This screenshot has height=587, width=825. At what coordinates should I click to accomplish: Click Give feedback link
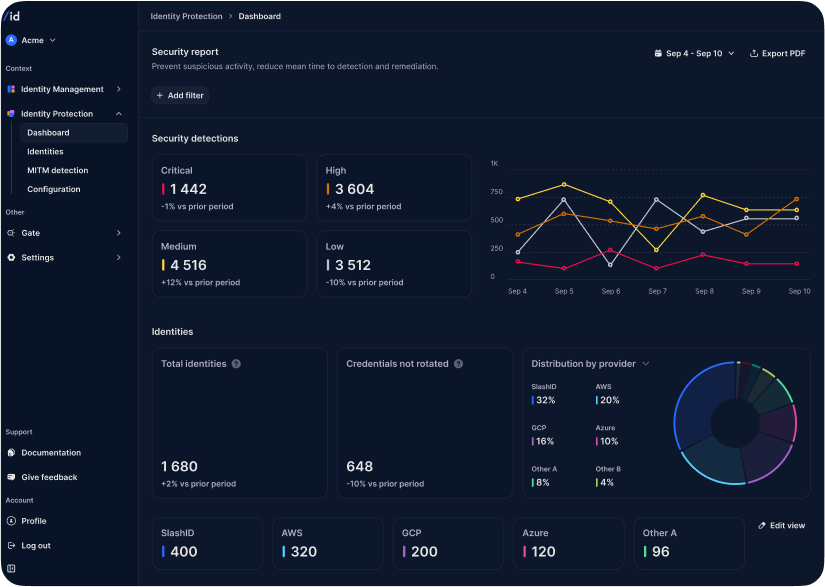(x=49, y=477)
